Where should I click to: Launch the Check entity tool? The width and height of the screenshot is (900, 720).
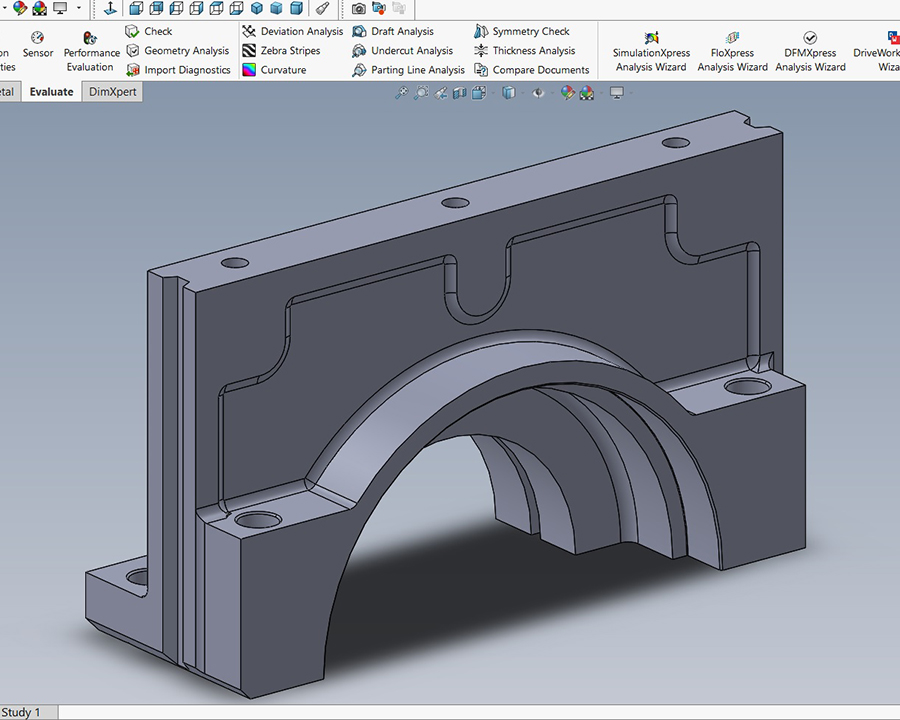[x=149, y=31]
